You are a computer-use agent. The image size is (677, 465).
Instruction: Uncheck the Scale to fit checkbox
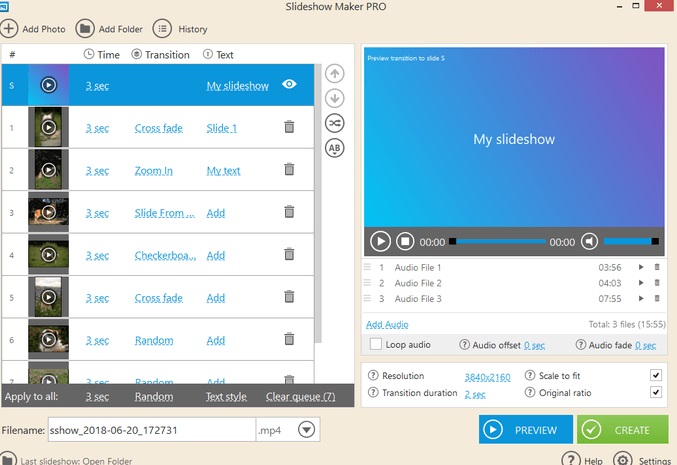tap(656, 375)
